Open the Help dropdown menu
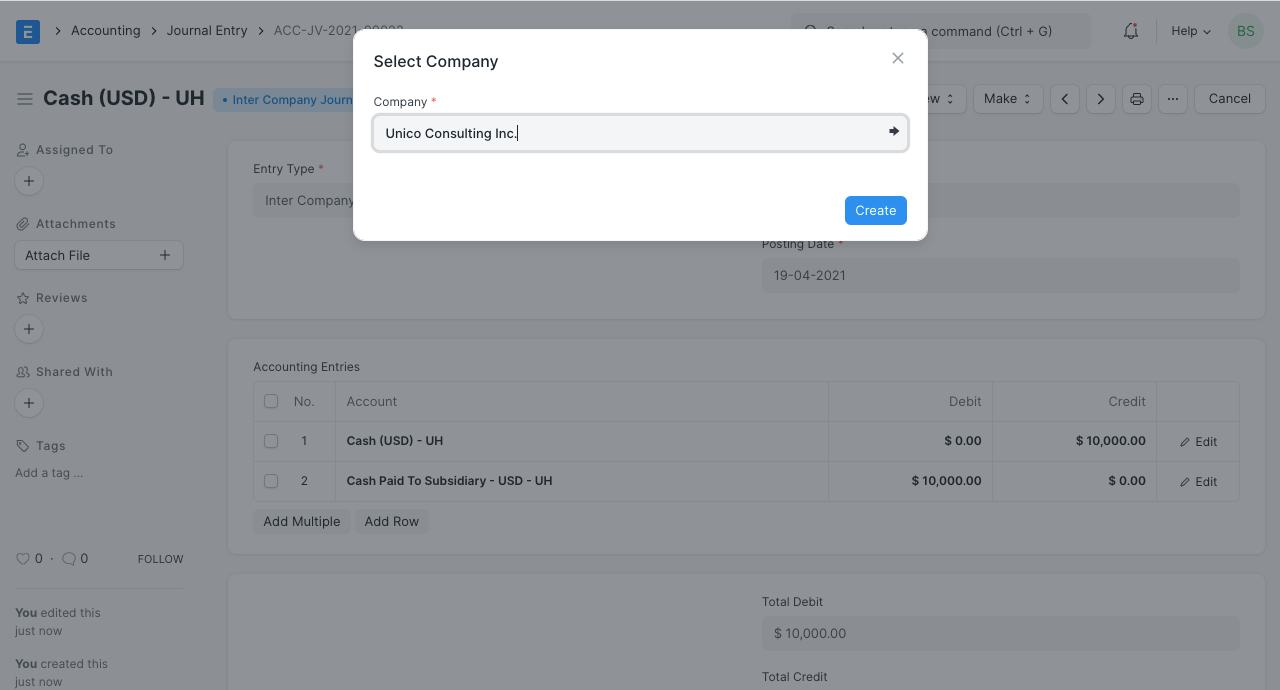Viewport: 1280px width, 690px height. pos(1190,31)
